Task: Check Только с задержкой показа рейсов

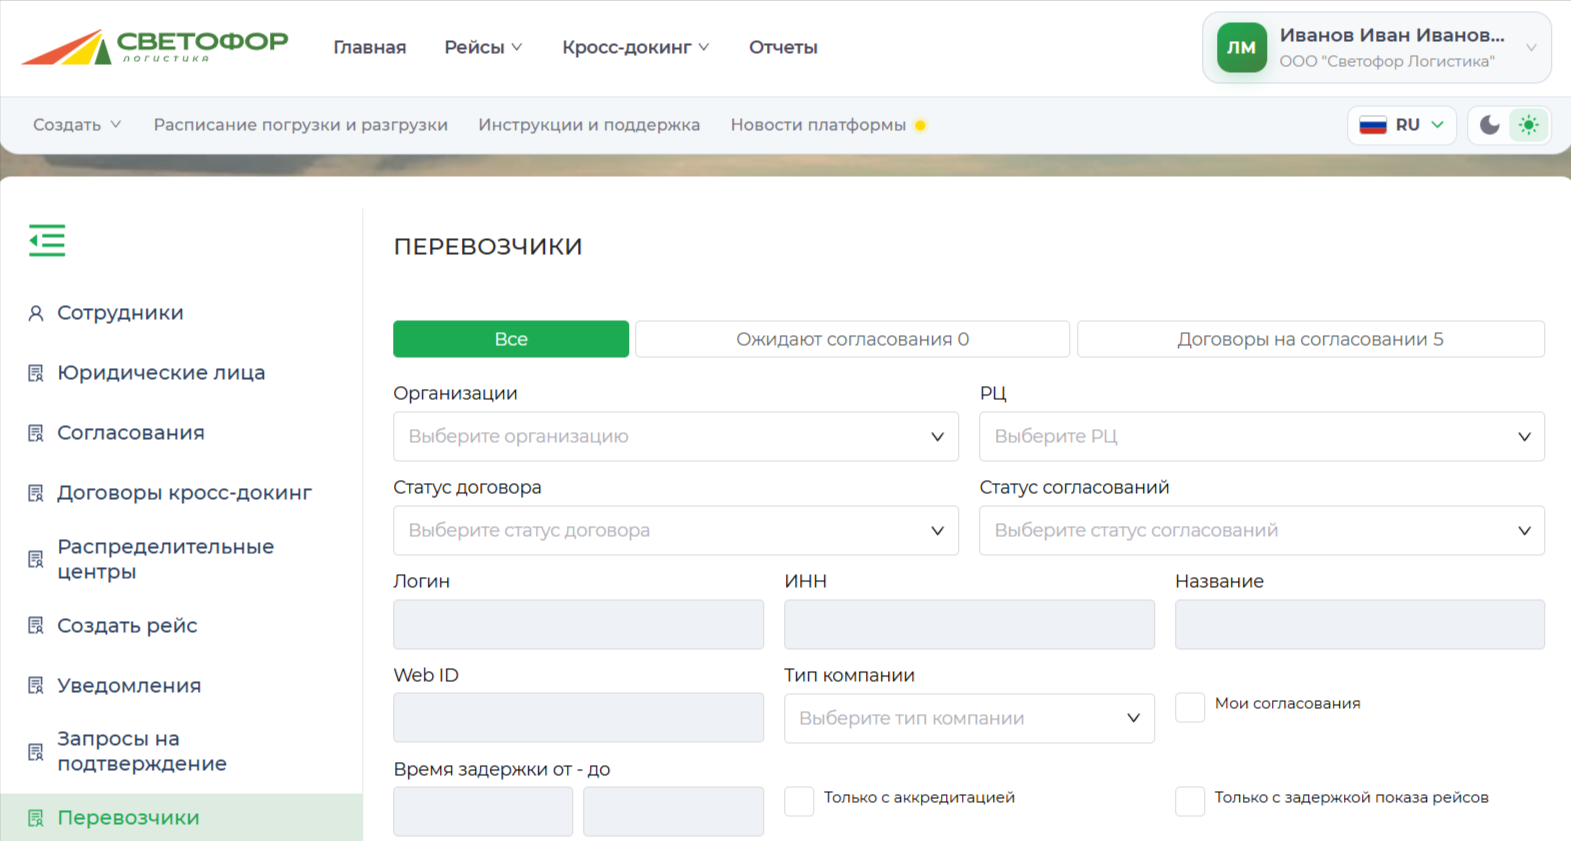Action: coord(1190,801)
